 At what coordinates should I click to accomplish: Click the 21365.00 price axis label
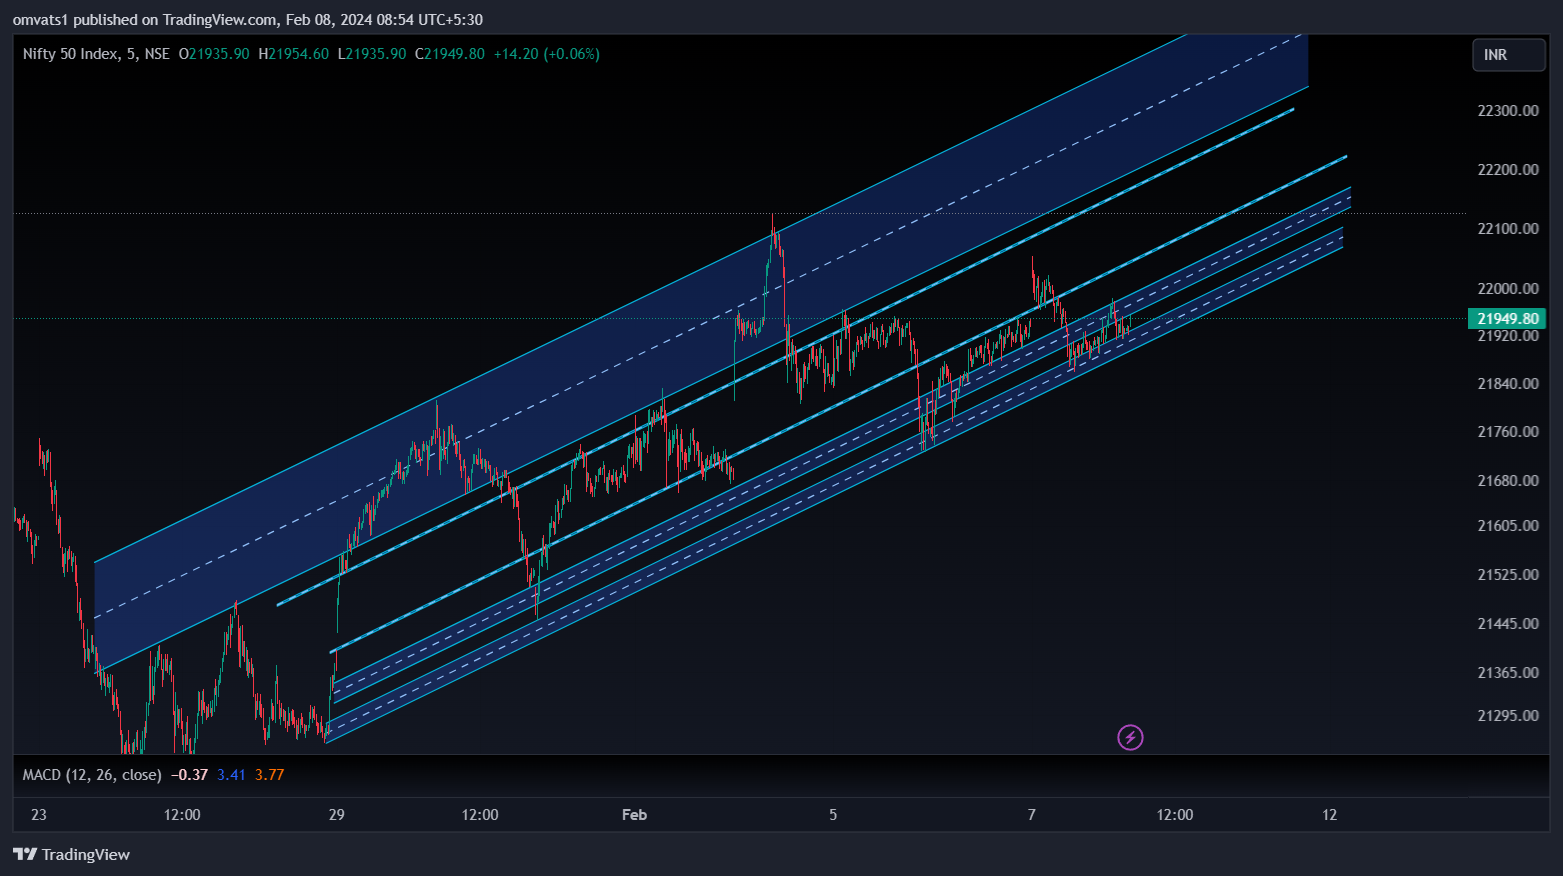pyautogui.click(x=1508, y=672)
